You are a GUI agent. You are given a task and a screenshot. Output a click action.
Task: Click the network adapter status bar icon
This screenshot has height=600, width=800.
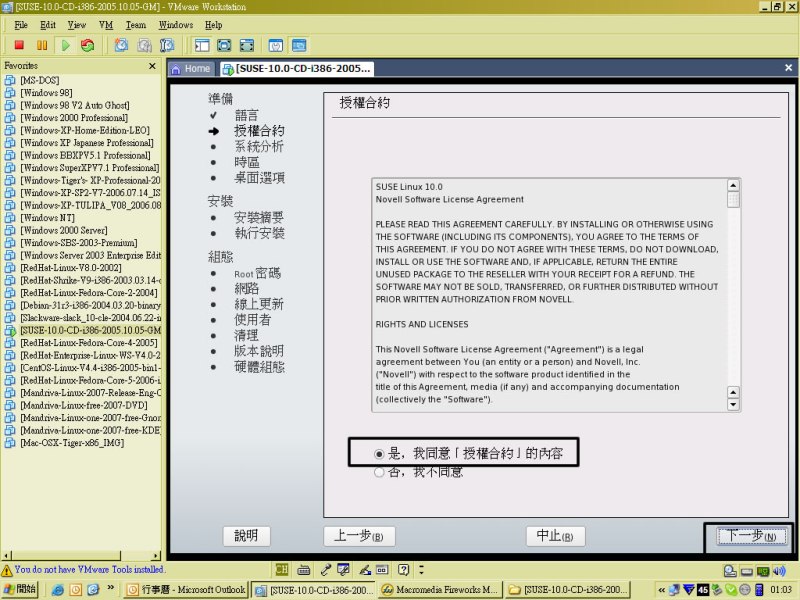tap(763, 571)
